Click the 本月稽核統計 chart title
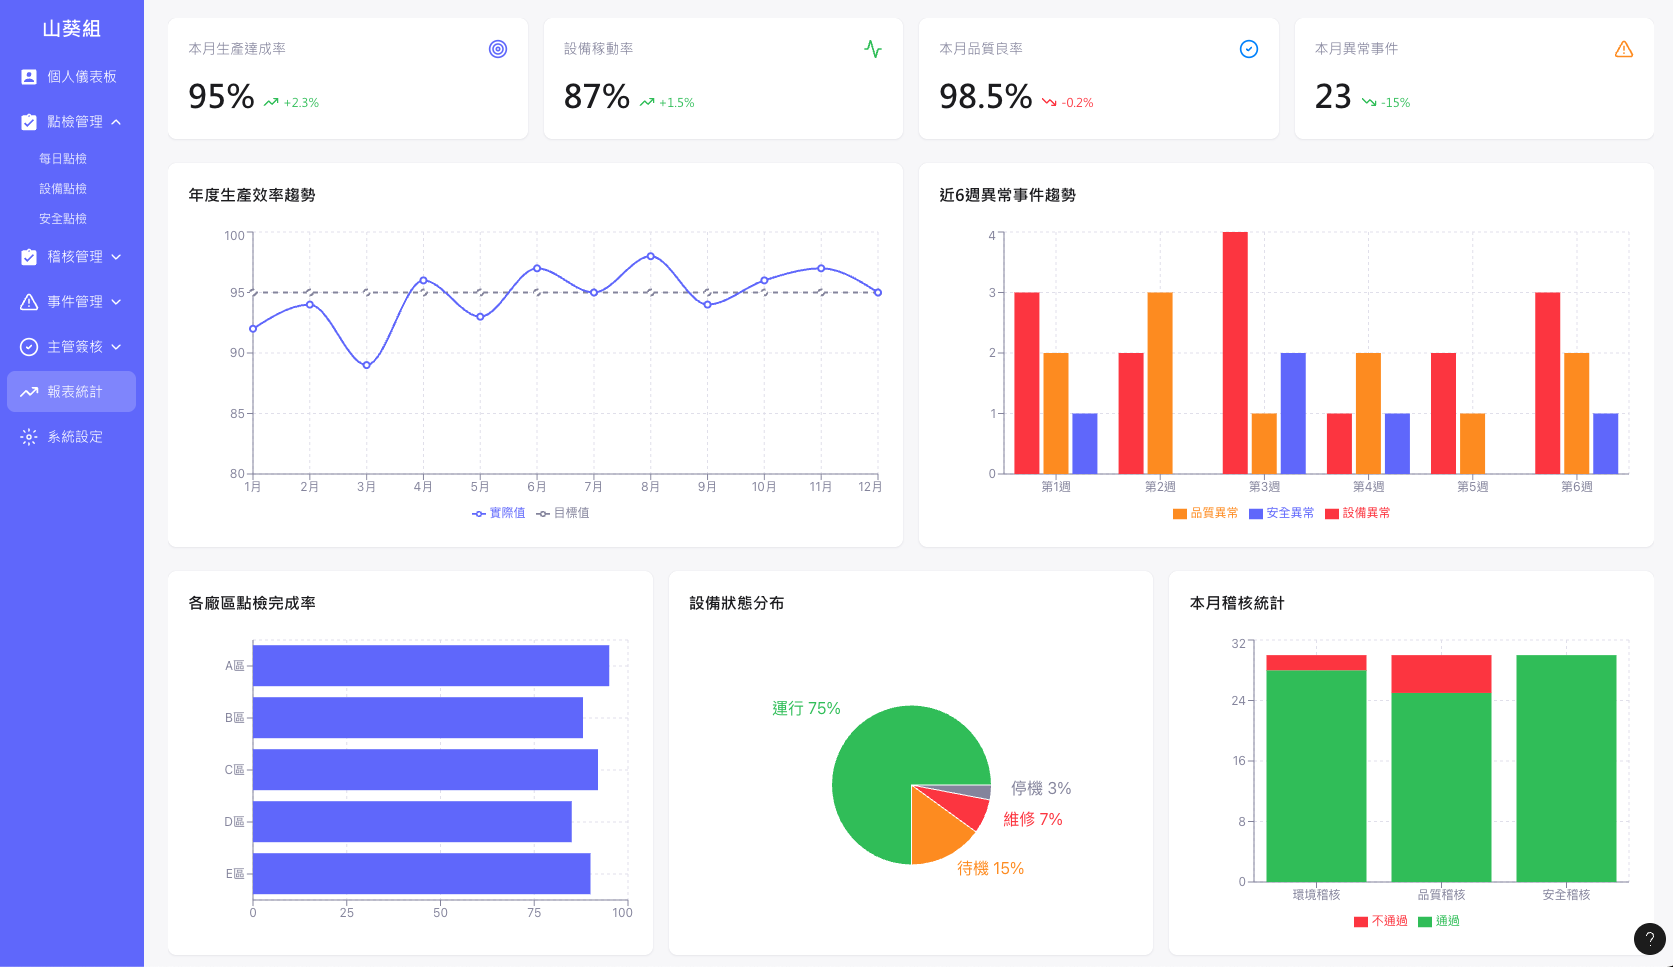 1237,603
